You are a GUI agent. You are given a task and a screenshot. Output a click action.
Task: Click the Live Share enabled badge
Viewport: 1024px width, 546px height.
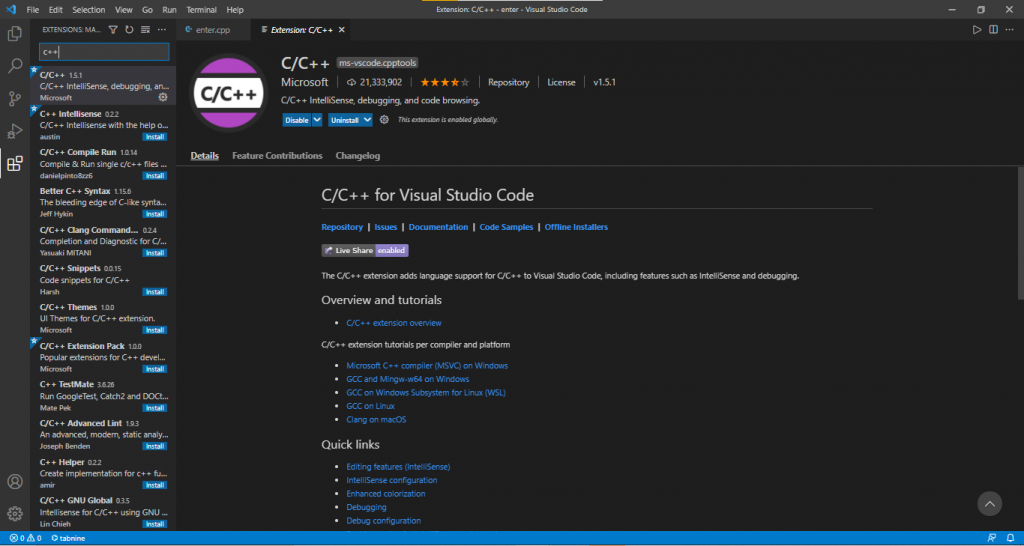[x=365, y=250]
